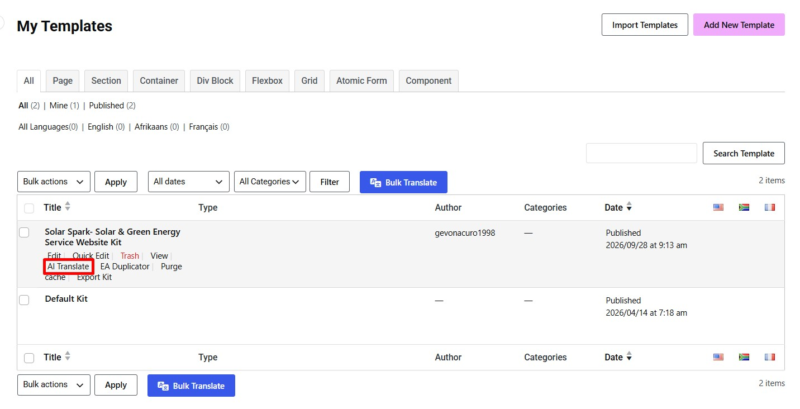Viewport: 800px width, 409px height.
Task: Show All (2) templates filter link
Action: tap(29, 106)
